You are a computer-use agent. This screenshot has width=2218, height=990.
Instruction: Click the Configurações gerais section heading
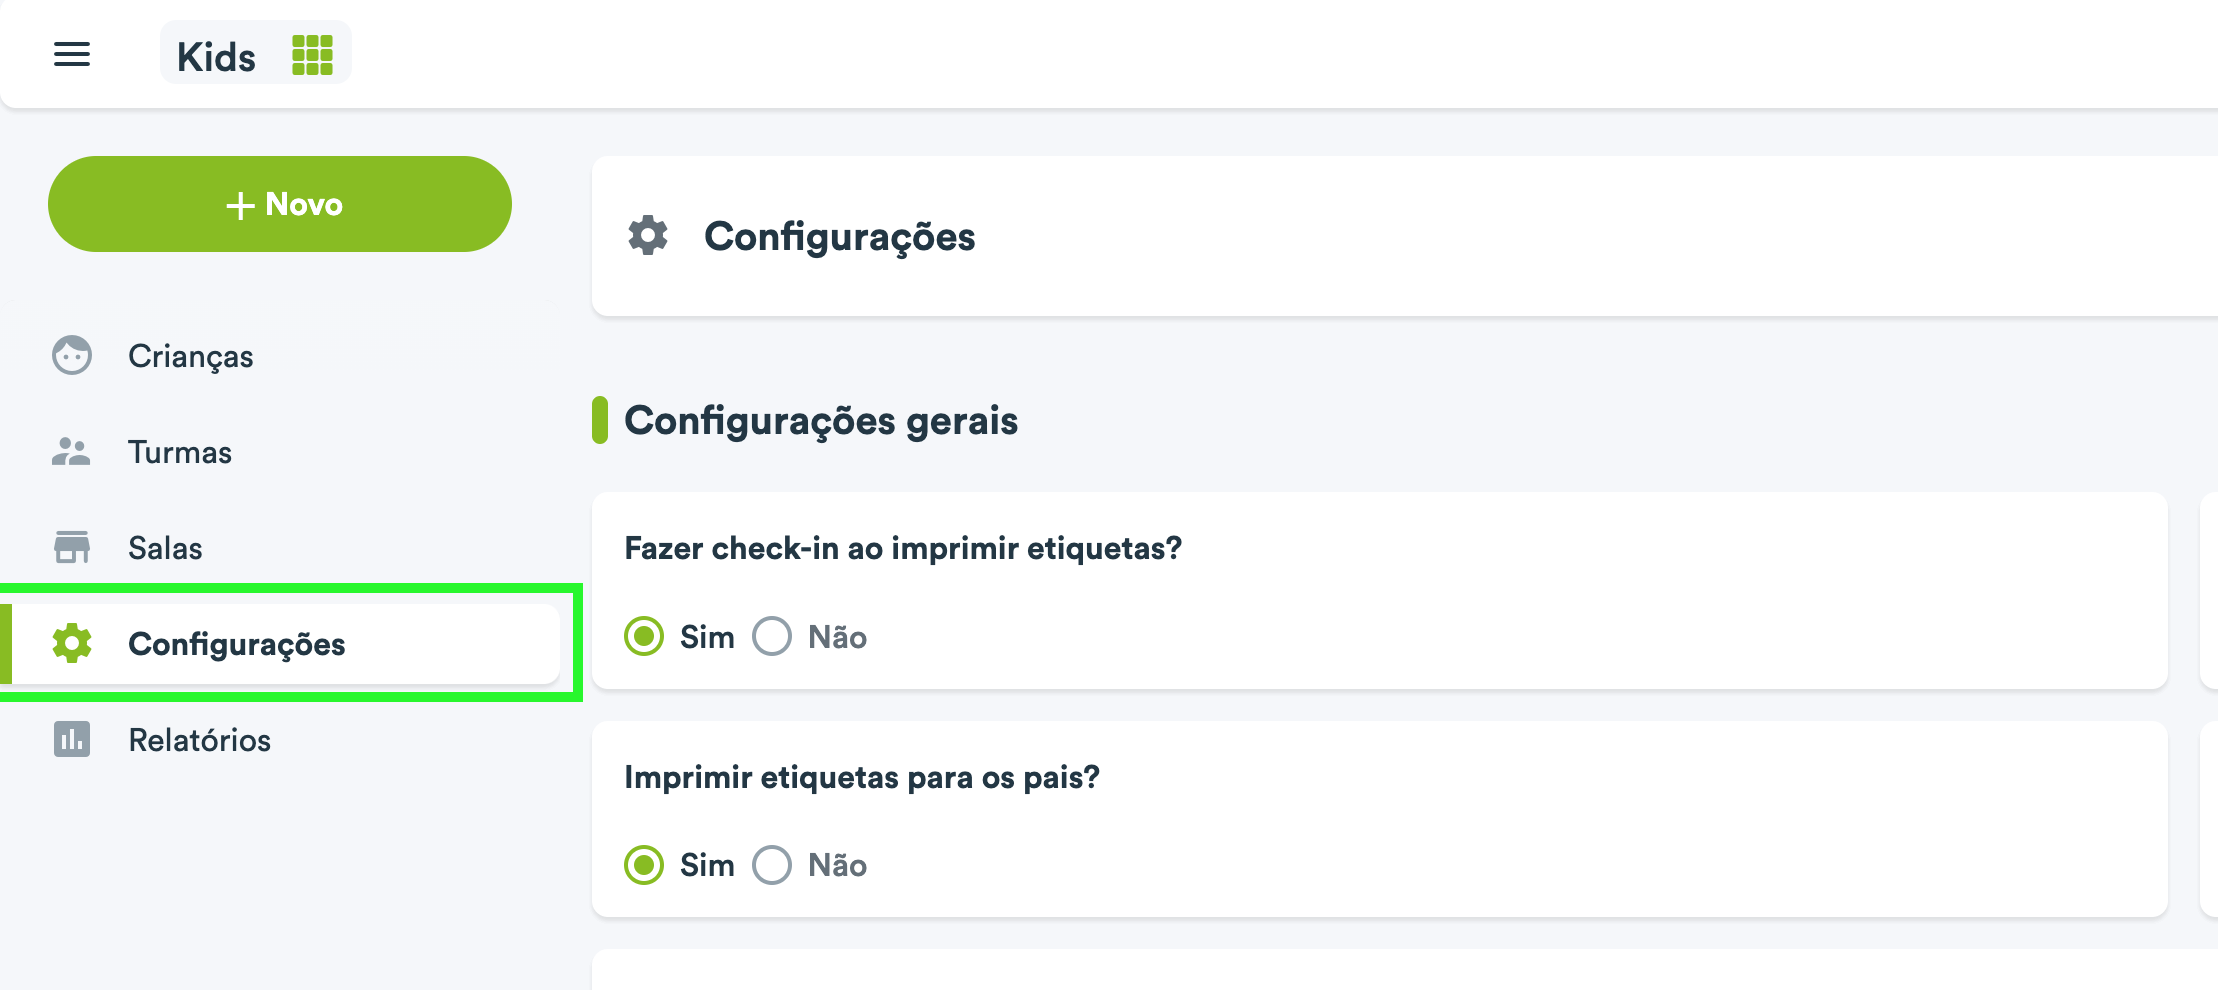click(820, 420)
